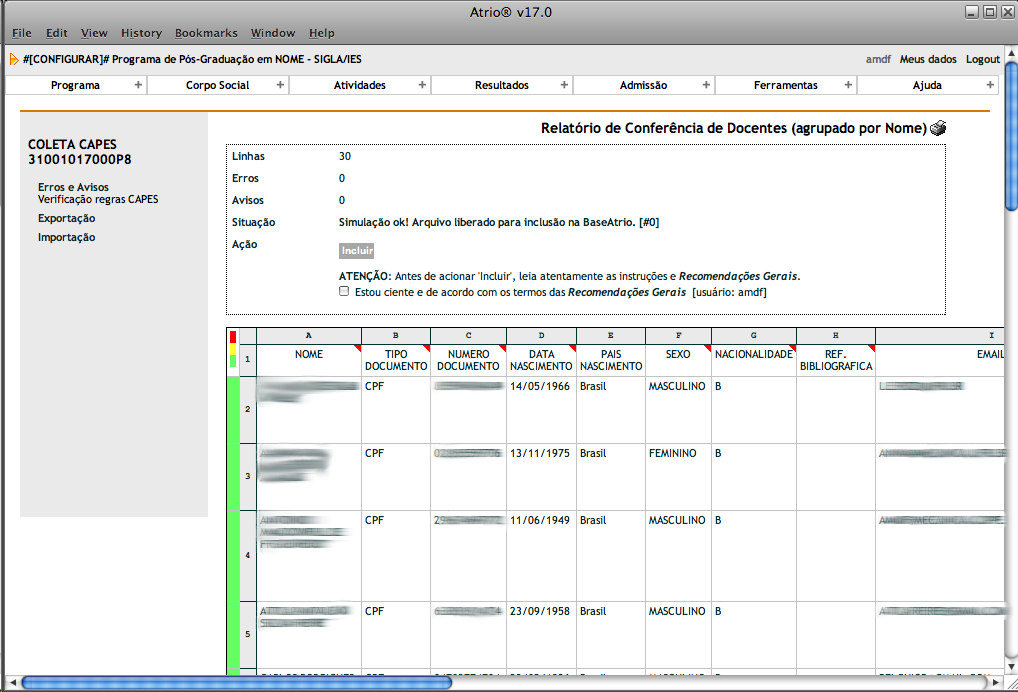Screen dimensions: 1018x692
Task: Click the red corner marker on TIPO DOCUMENTO
Action: coord(426,348)
